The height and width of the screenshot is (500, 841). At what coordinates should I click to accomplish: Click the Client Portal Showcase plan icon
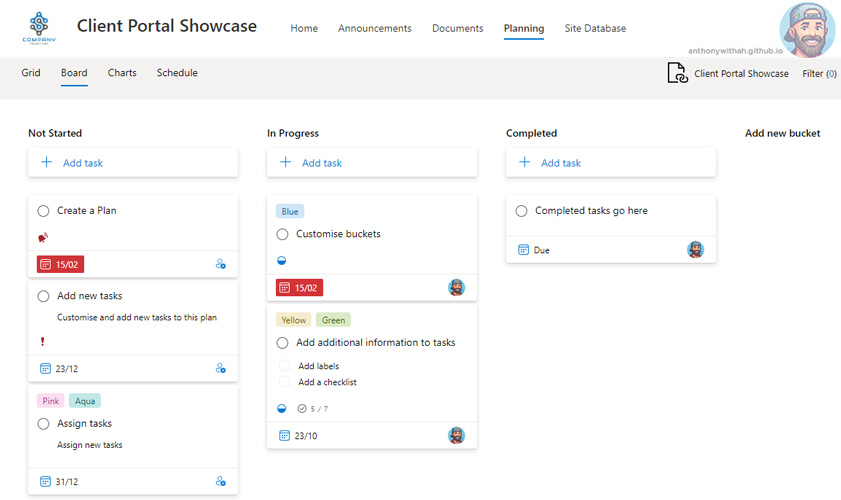[677, 73]
